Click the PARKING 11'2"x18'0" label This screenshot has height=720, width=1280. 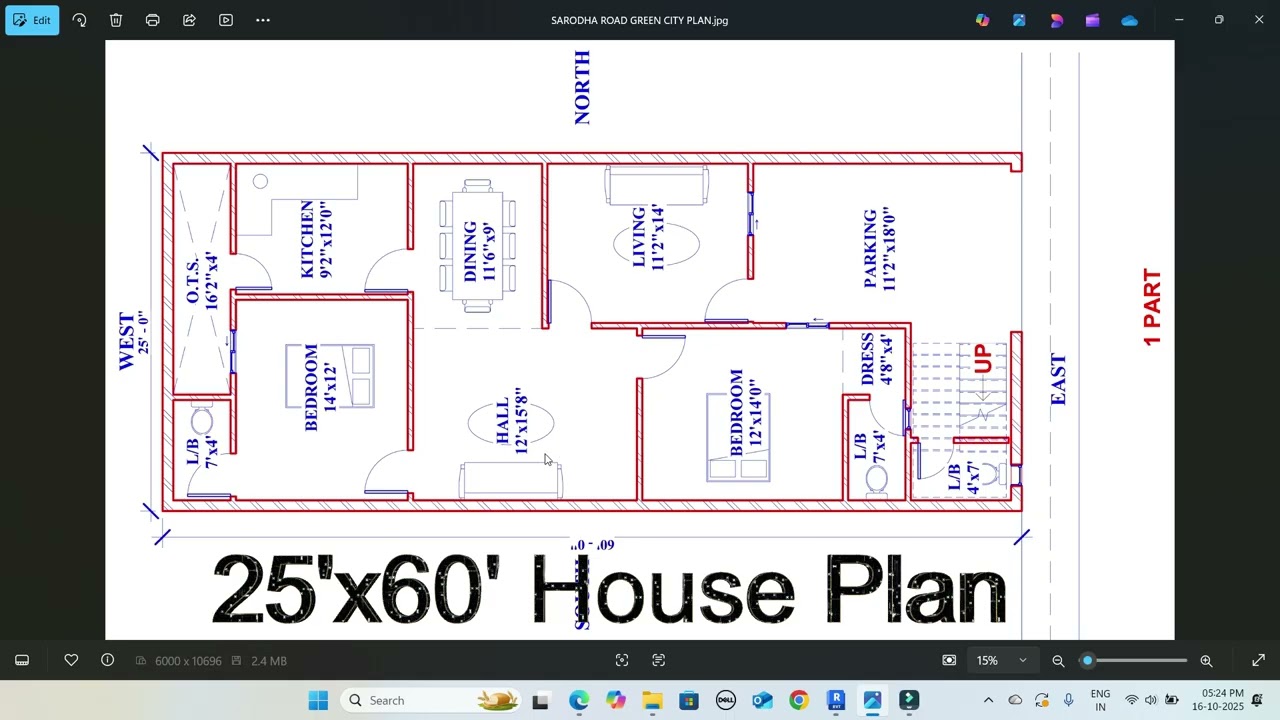pyautogui.click(x=880, y=248)
